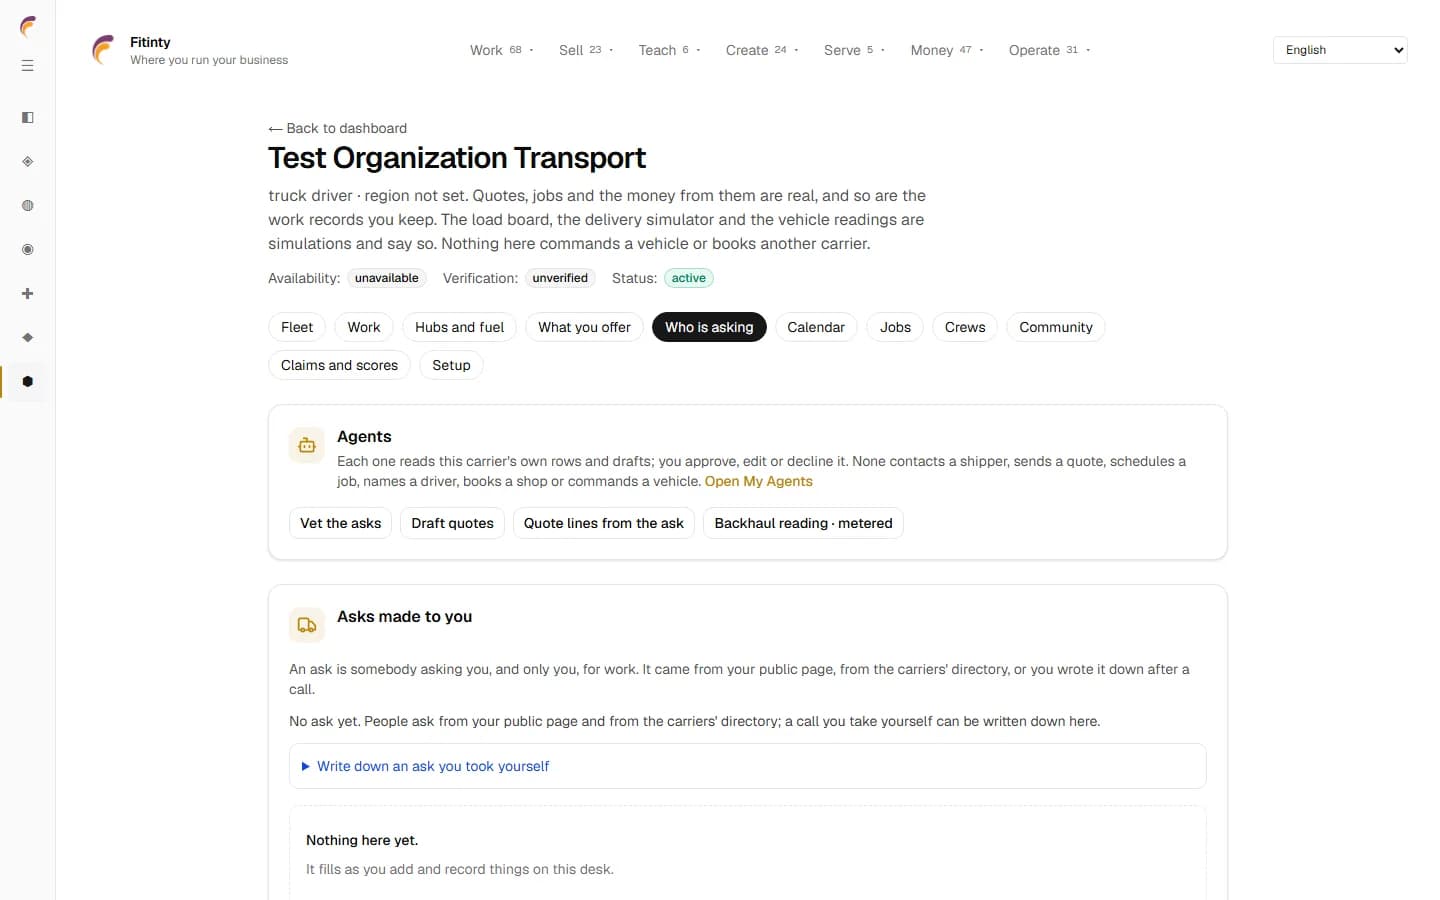Open the Sell dropdown menu

pos(586,50)
